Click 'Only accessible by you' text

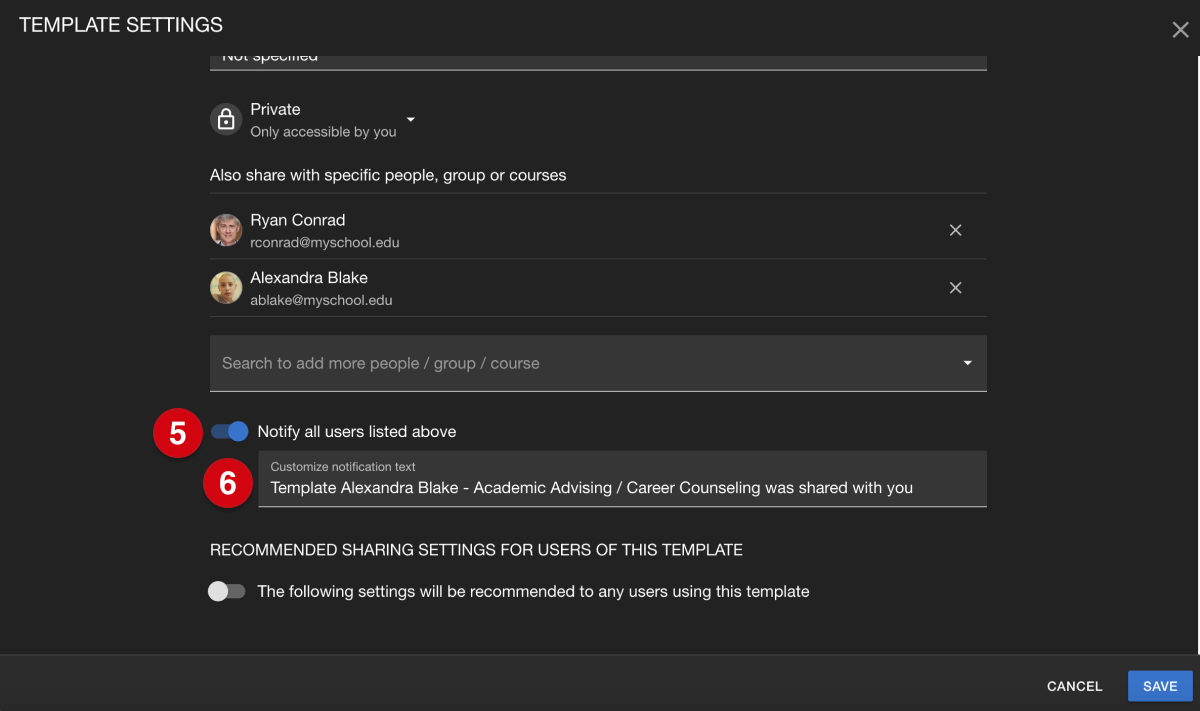(x=323, y=132)
